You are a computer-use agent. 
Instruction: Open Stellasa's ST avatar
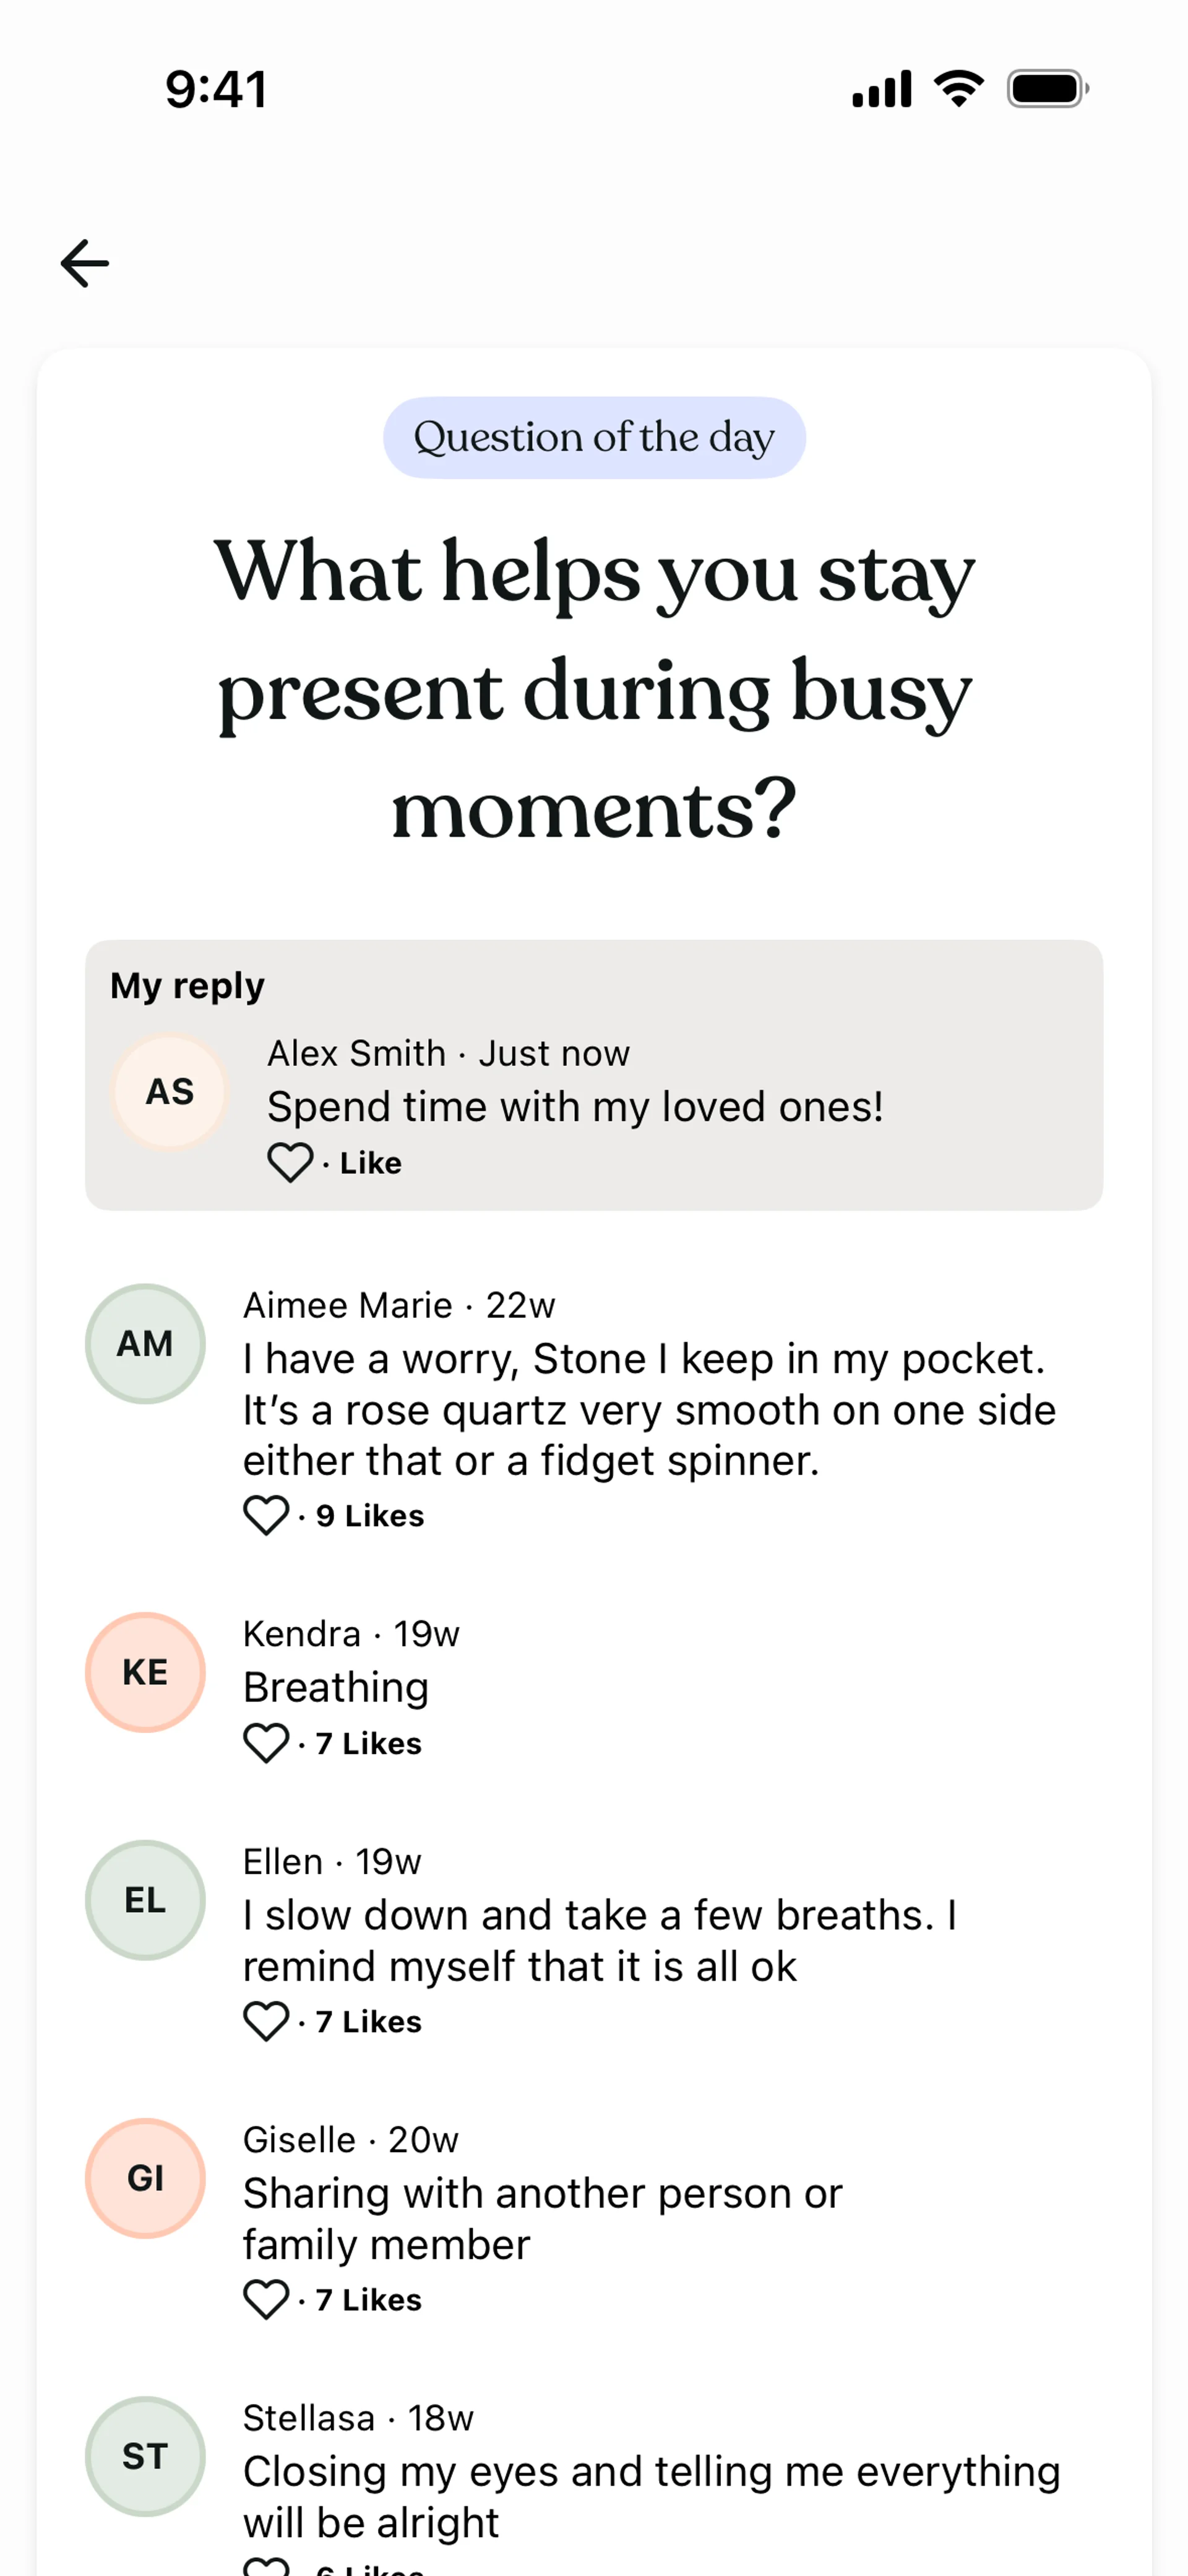click(x=145, y=2456)
